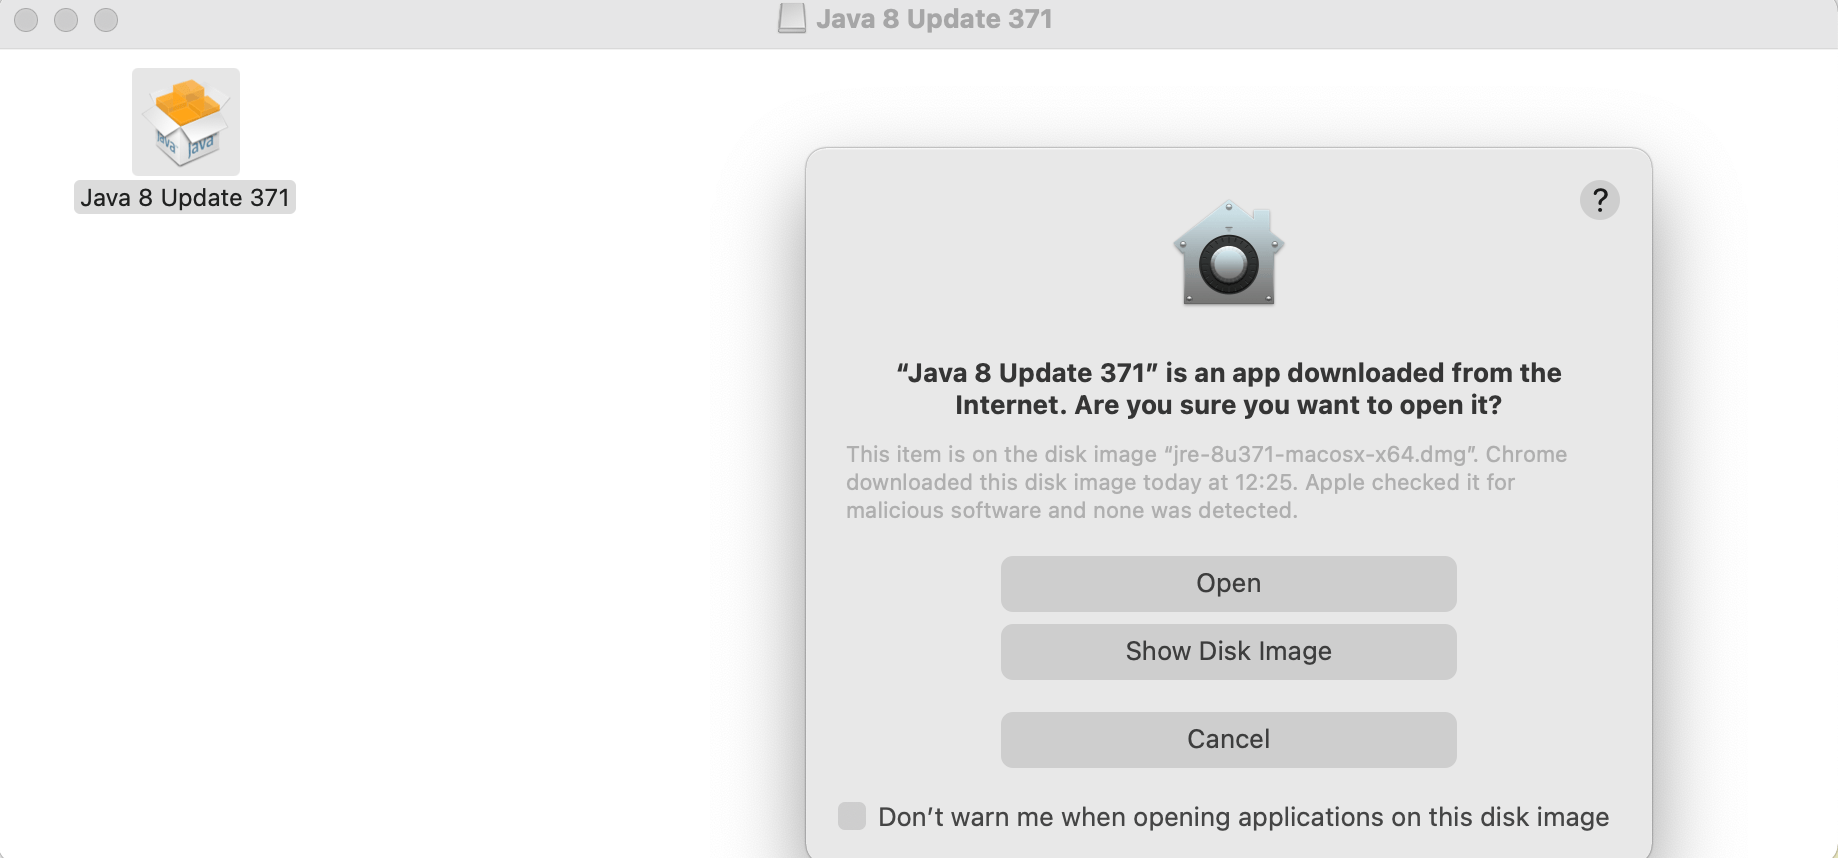Screen dimensions: 1838x858
Task: Click the Java 8 Update 371 window title
Action: 934,19
